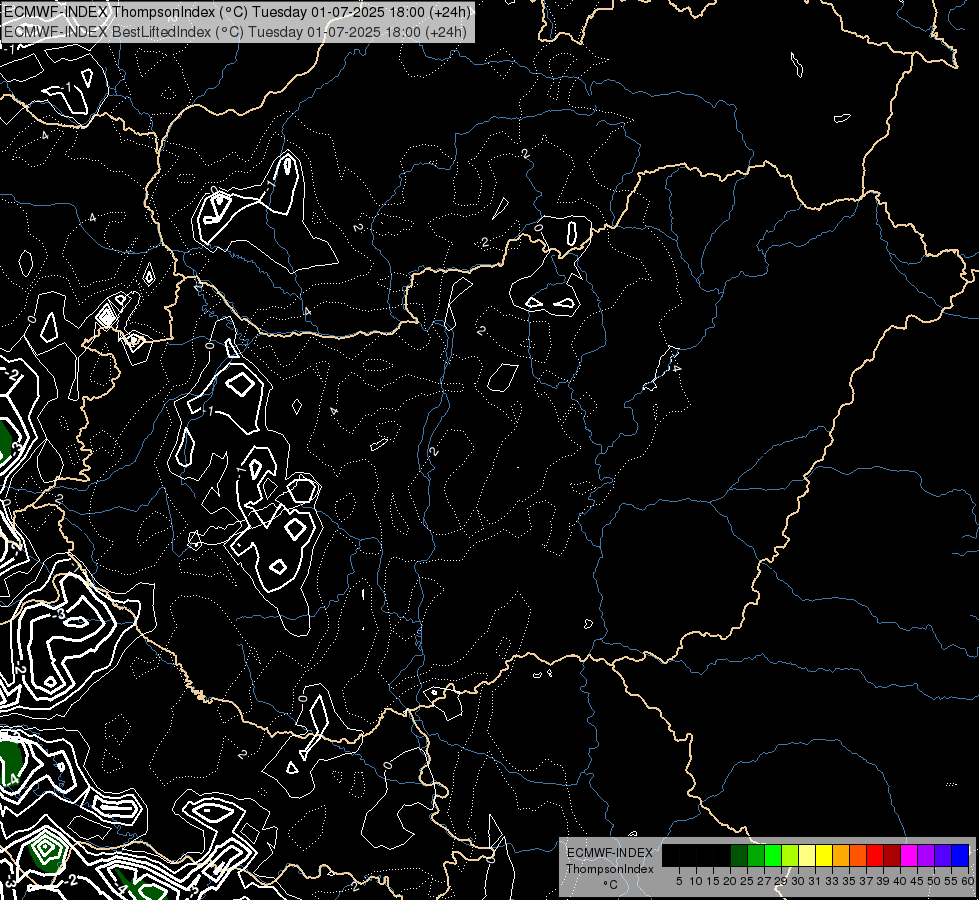The width and height of the screenshot is (979, 900).
Task: Click legend scale value '5'
Action: 679,881
